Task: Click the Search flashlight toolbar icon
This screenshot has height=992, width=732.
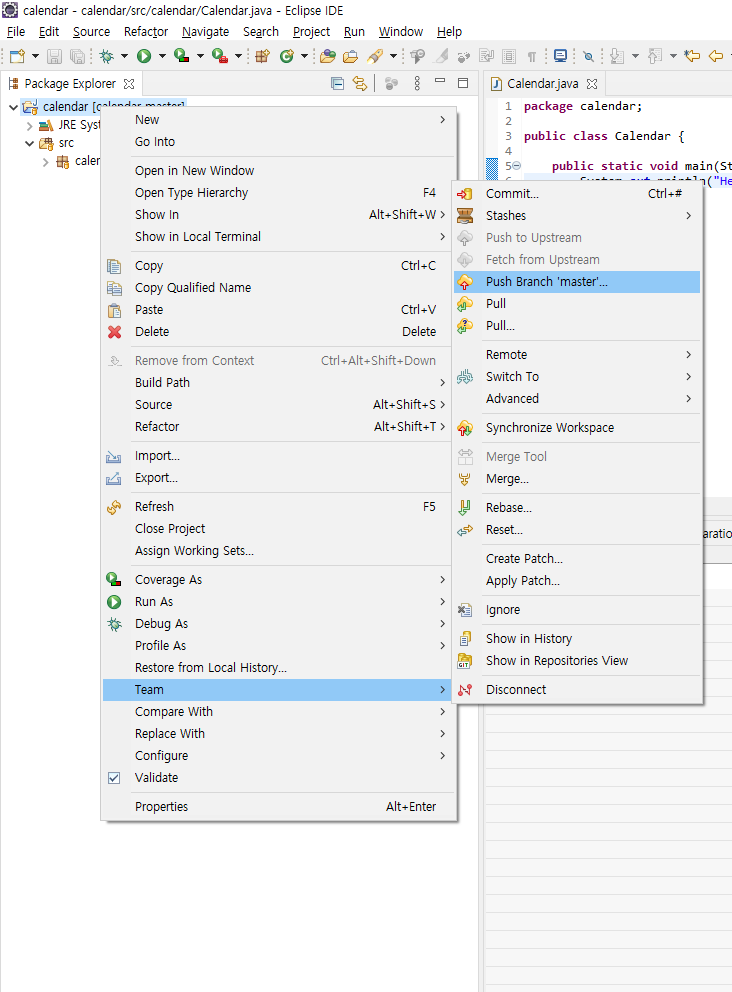Action: 375,56
